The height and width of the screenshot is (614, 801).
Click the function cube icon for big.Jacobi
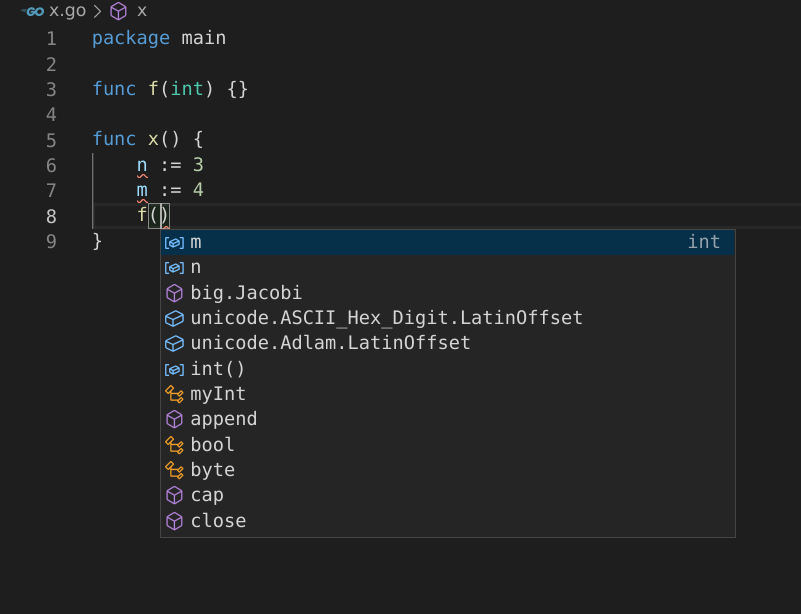[174, 293]
